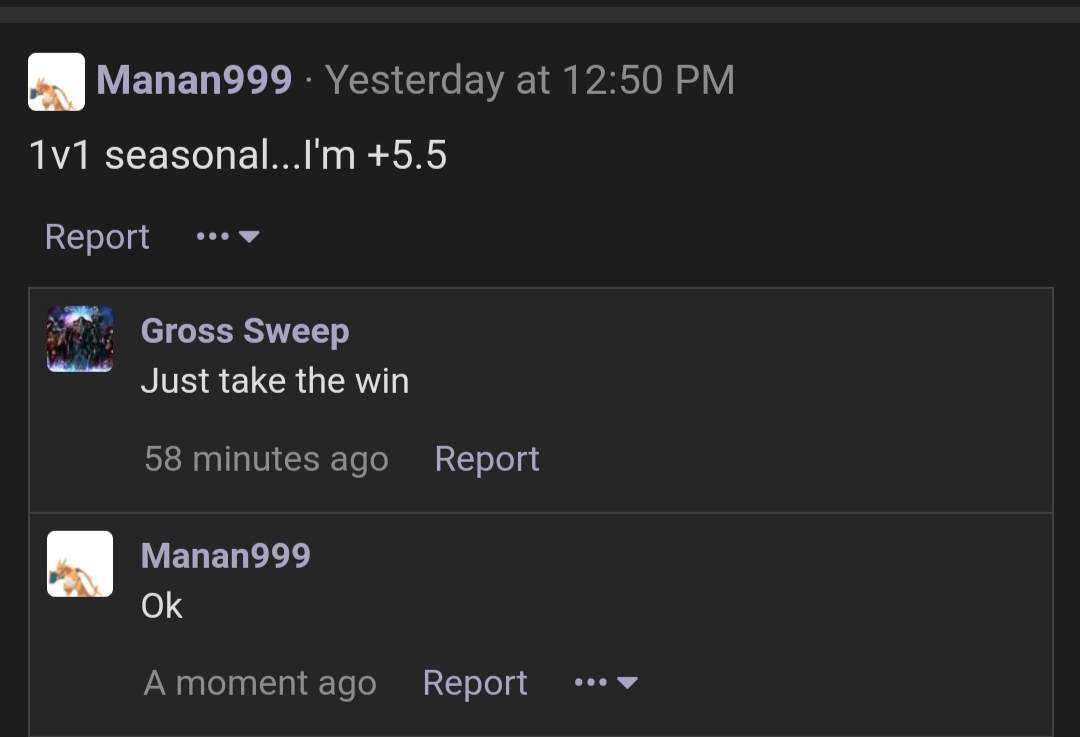Click the down caret beside the post's ellipsis
This screenshot has height=737, width=1080.
[x=249, y=237]
